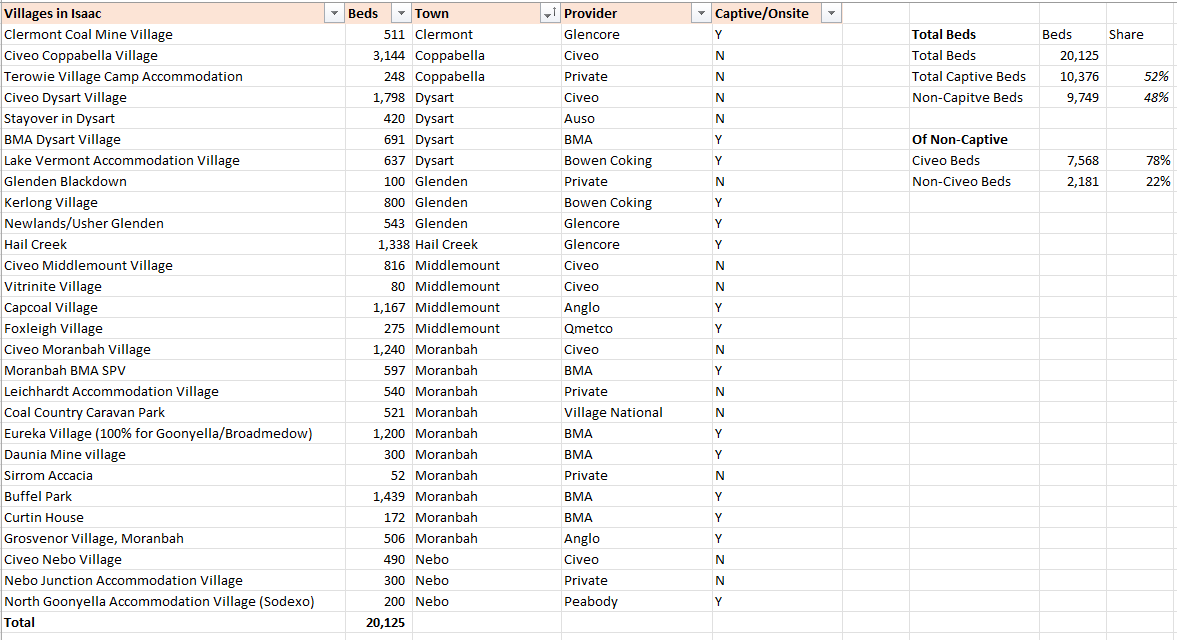
Task: Select the 'Civeo Beds' label cell
Action: click(x=974, y=161)
